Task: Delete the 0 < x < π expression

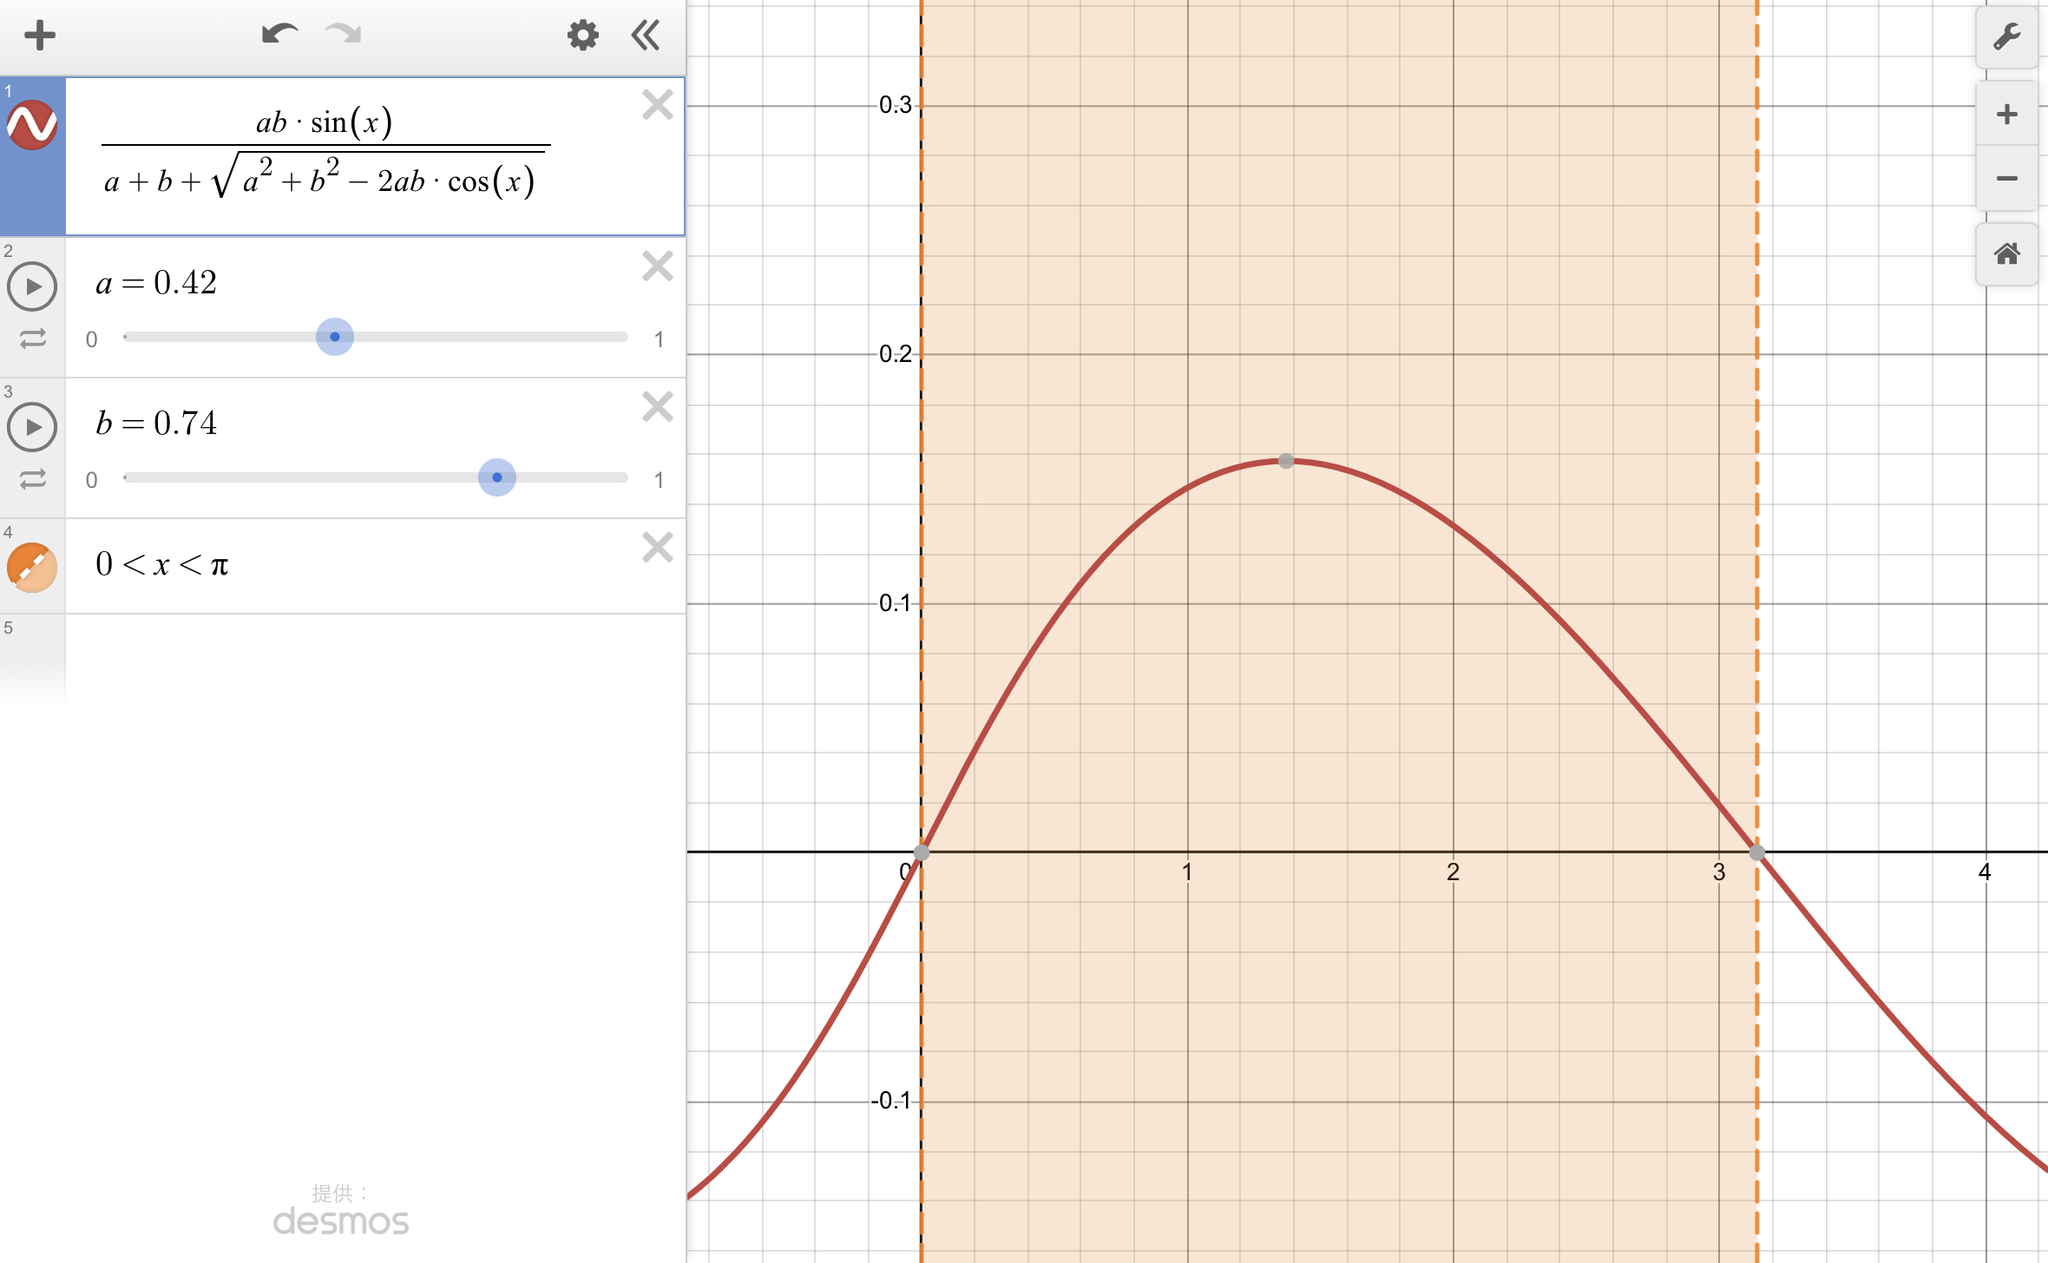Action: pos(657,548)
